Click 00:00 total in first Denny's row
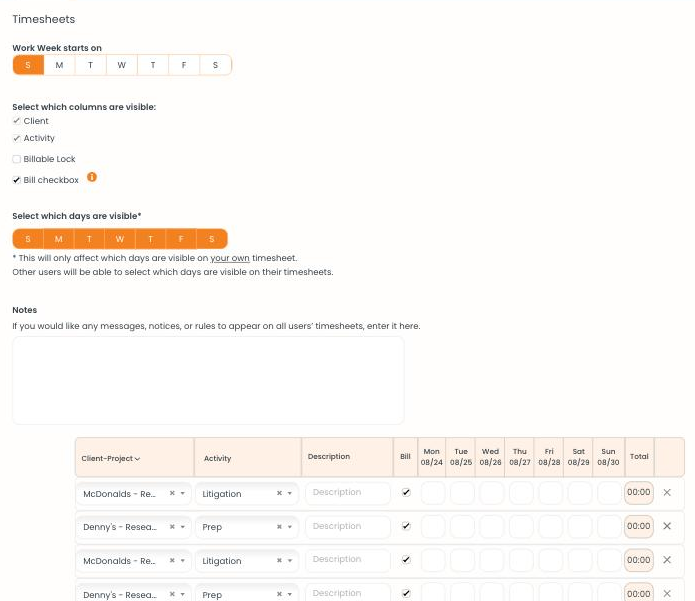 pos(639,526)
